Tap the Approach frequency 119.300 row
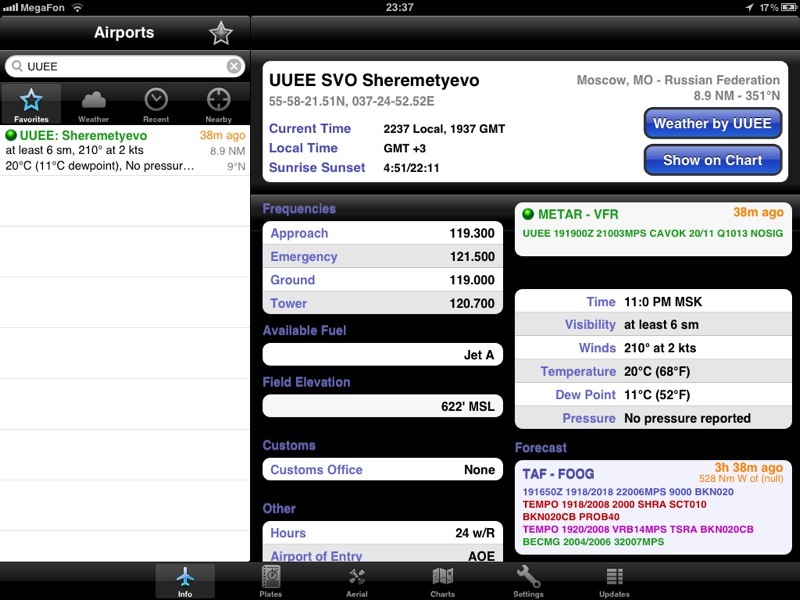This screenshot has height=600, width=800. pos(382,233)
